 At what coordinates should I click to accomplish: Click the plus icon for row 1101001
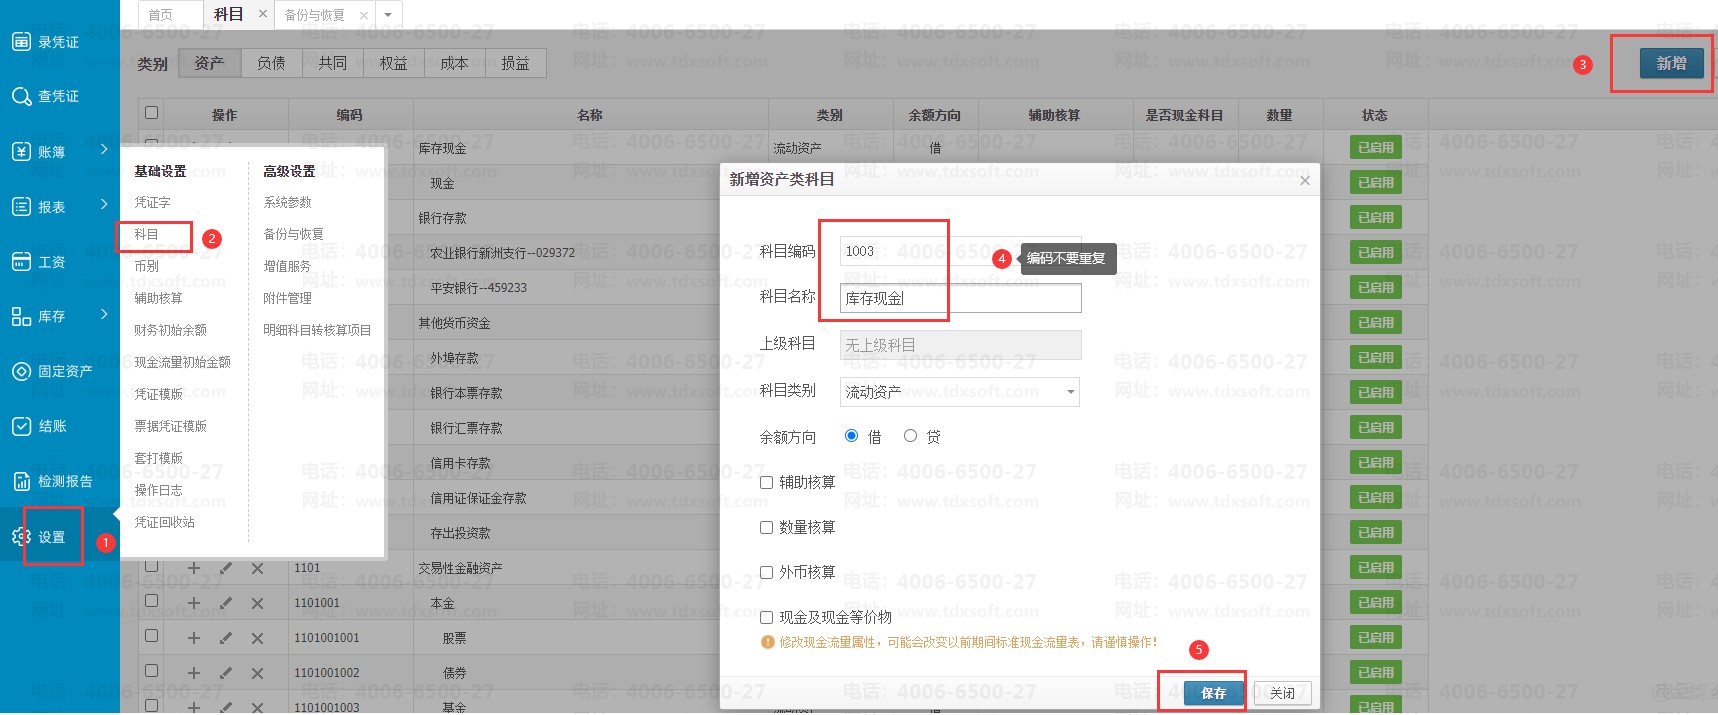(194, 603)
